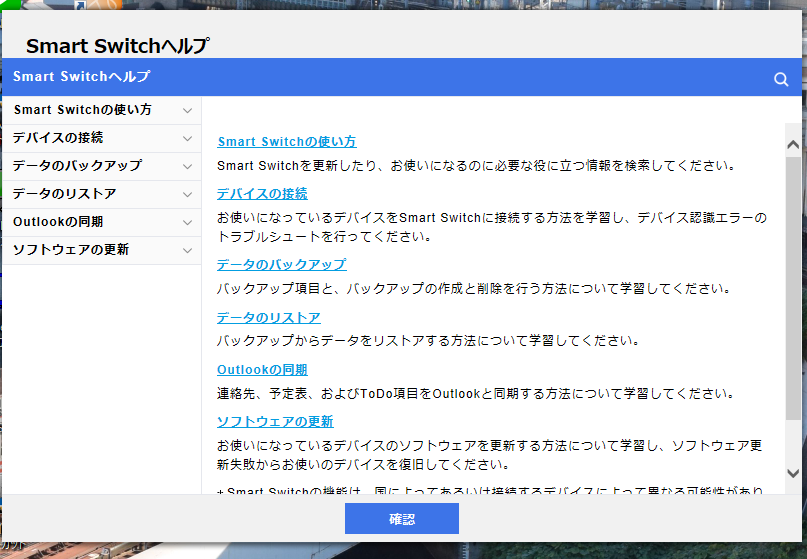Click the scrollbar down arrow

click(793, 473)
